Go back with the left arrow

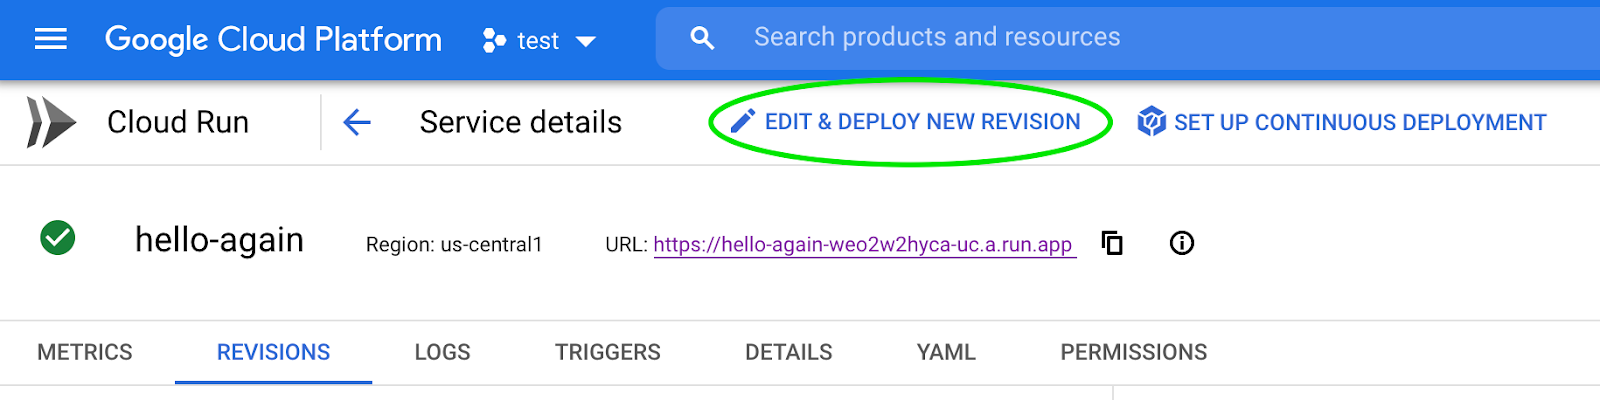coord(357,122)
